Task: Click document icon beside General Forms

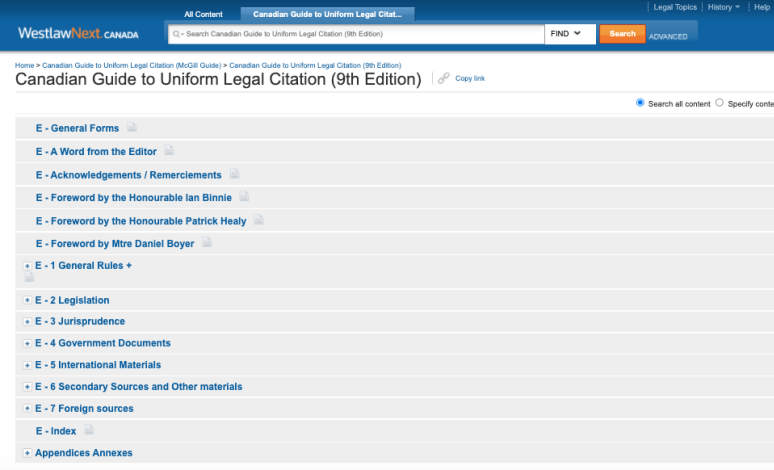Action: [132, 128]
